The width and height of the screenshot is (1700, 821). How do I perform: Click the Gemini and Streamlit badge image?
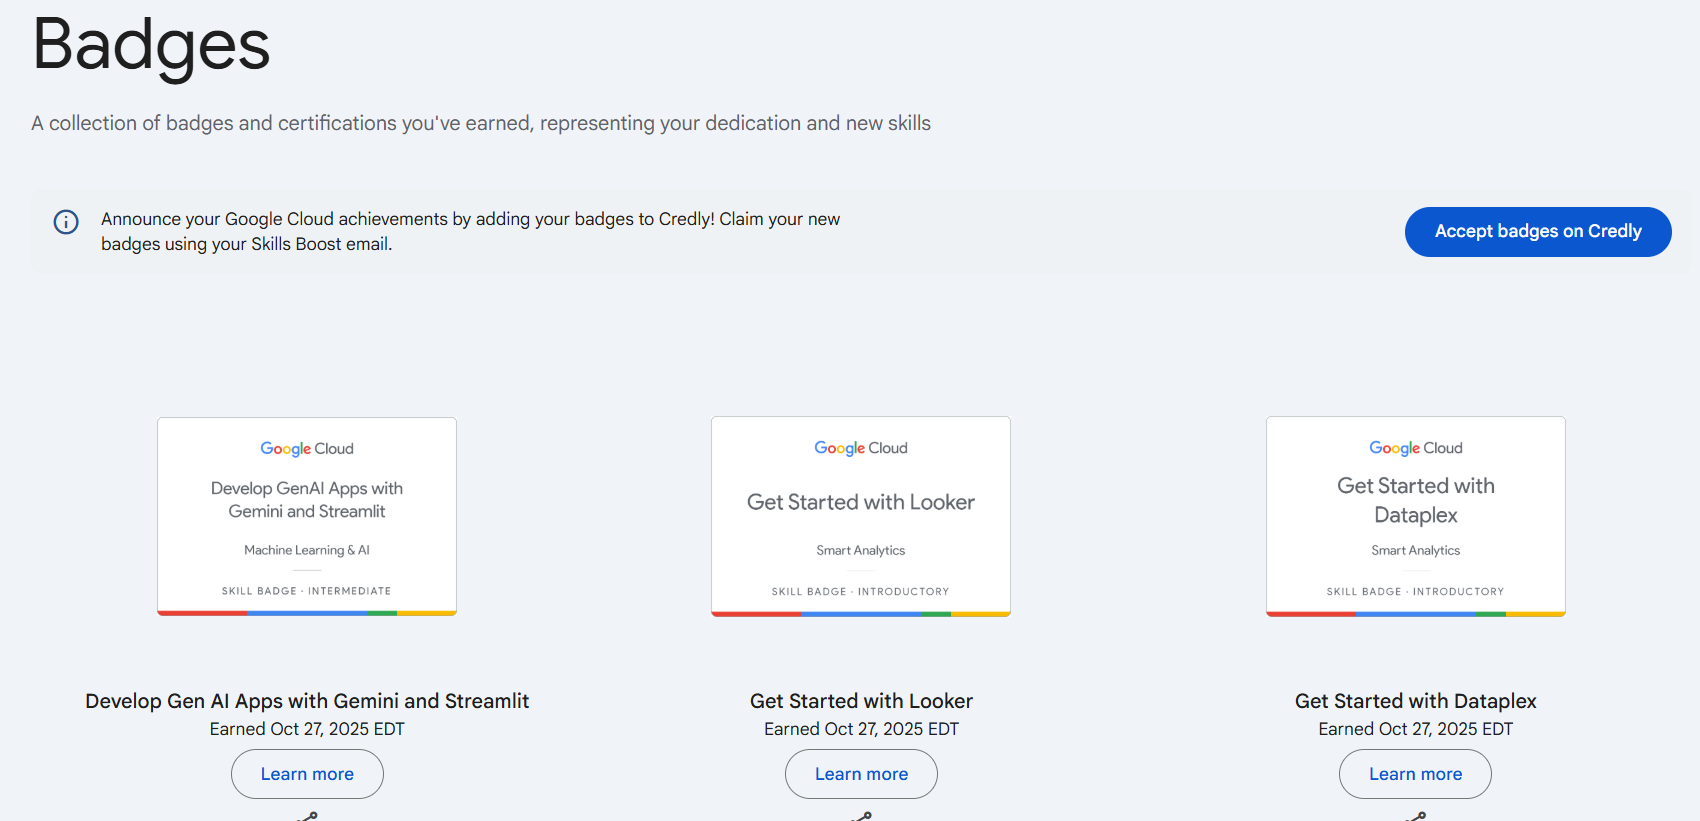pyautogui.click(x=306, y=516)
